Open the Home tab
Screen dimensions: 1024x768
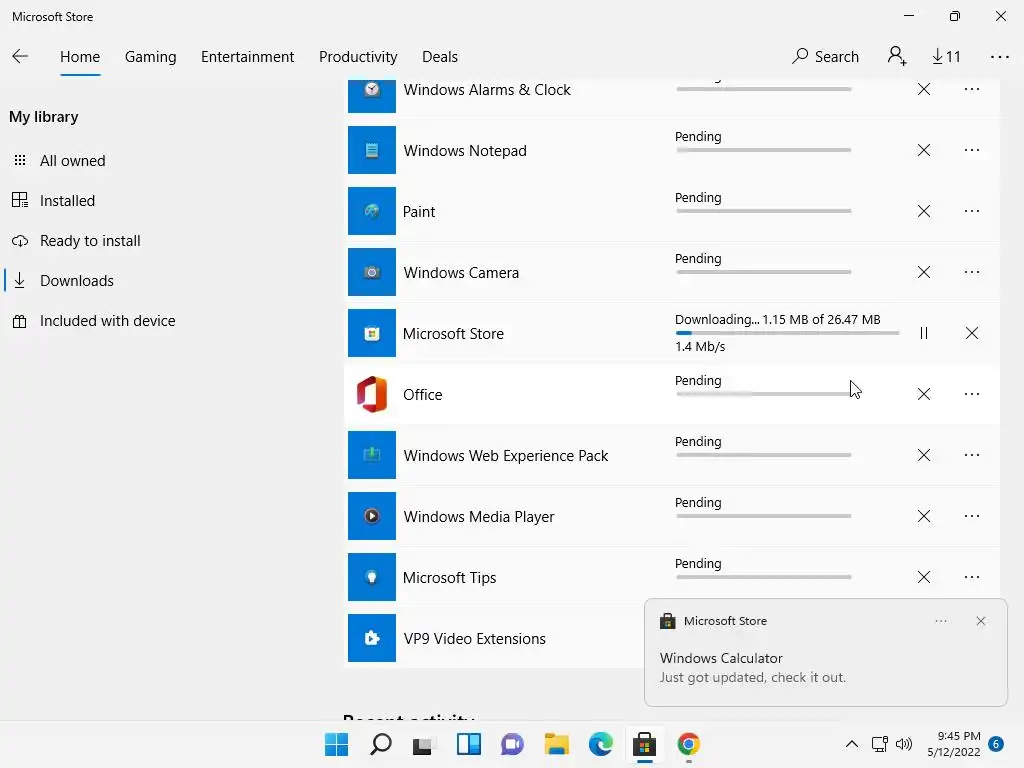(x=80, y=57)
